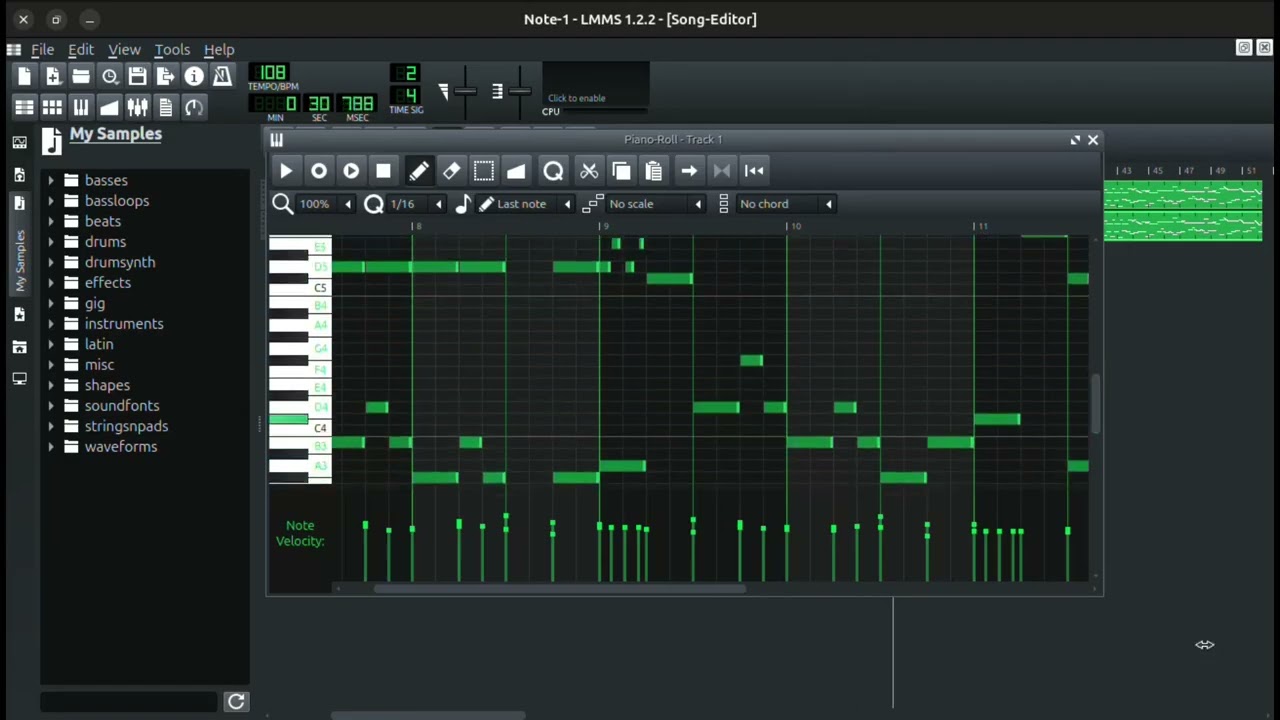
Task: Open My Home sidebar tab
Action: pos(19,347)
